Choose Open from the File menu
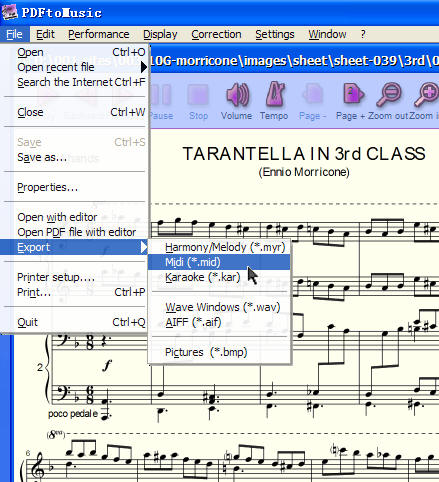This screenshot has height=482, width=439. tap(75, 52)
